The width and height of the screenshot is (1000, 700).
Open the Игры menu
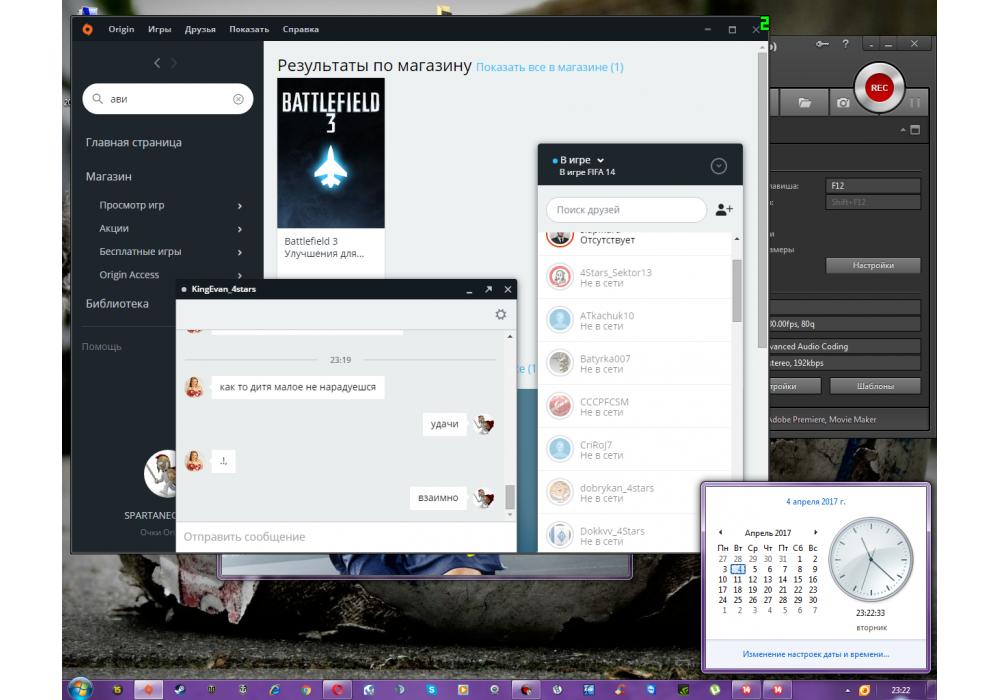tap(159, 29)
